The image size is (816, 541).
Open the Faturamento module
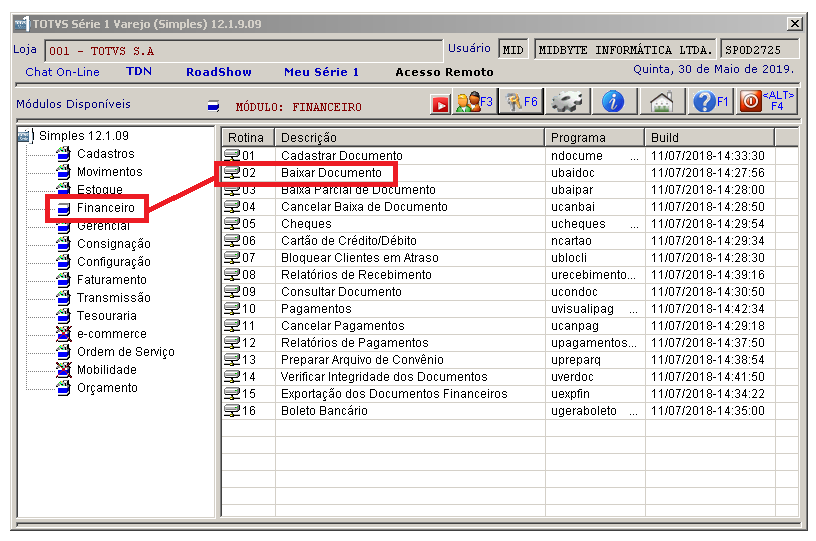[x=111, y=280]
